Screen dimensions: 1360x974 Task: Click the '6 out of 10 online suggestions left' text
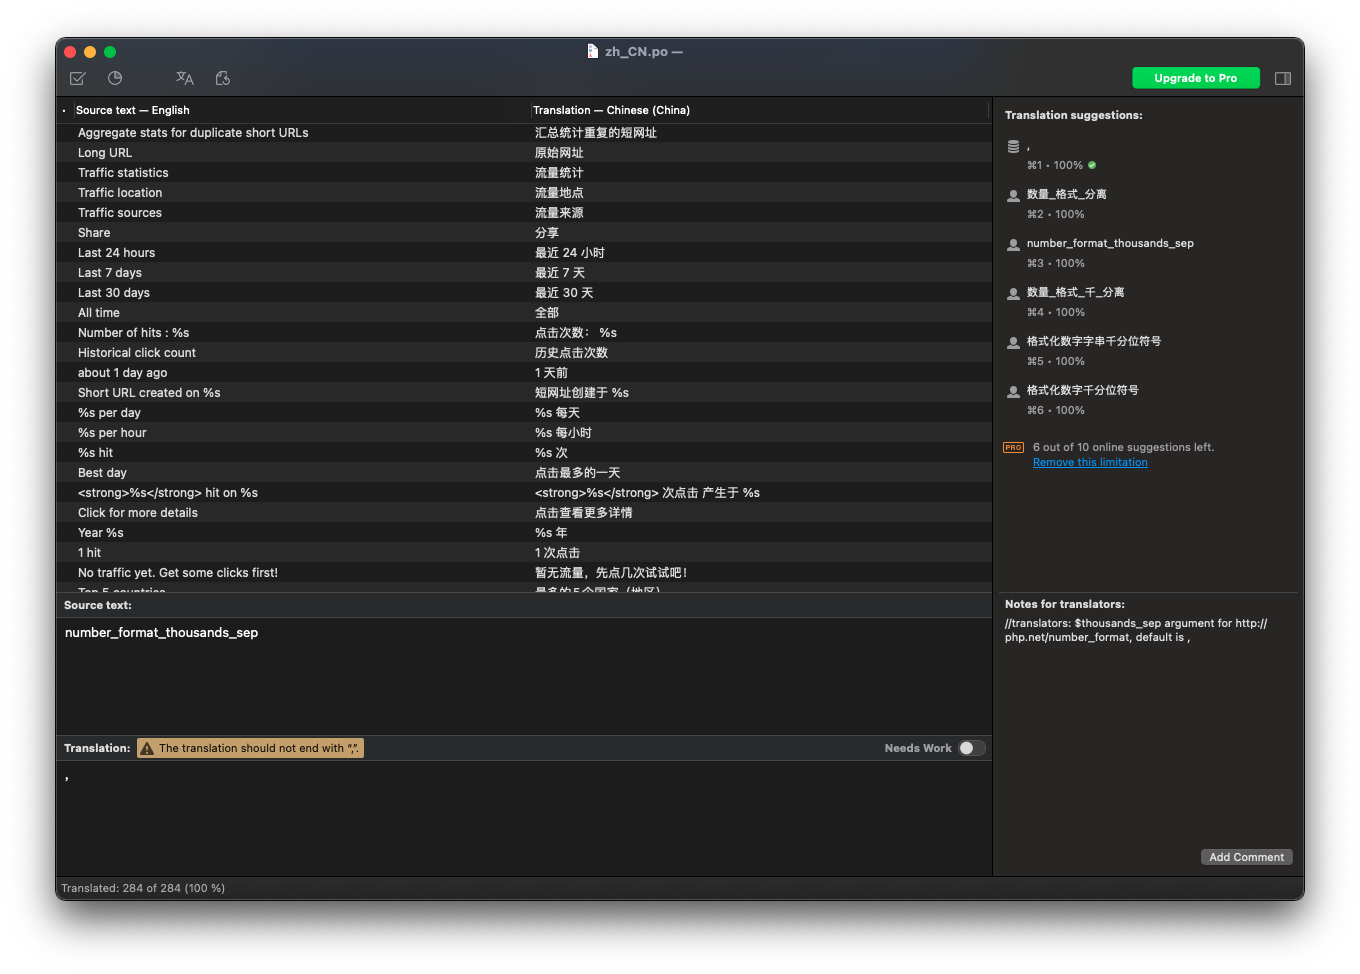click(1123, 447)
